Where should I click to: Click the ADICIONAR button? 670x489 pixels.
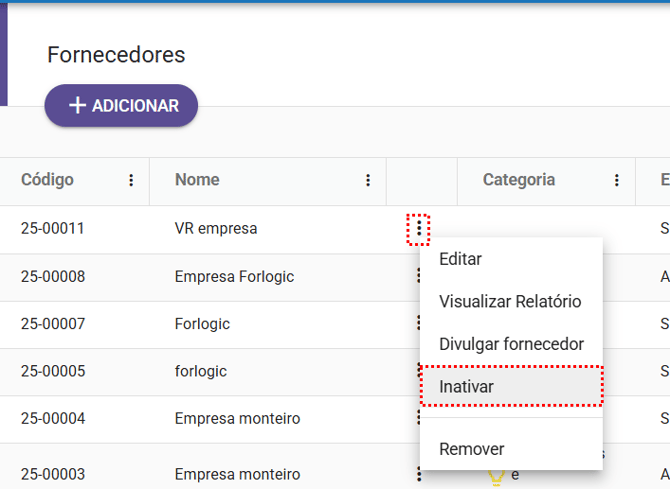pos(121,106)
